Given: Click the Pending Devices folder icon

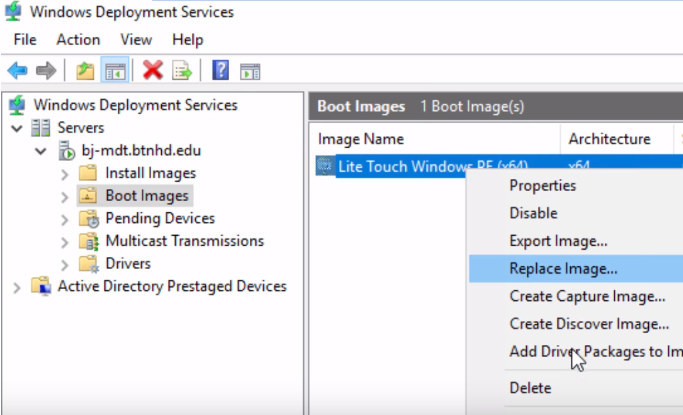Looking at the screenshot, I should [x=89, y=218].
